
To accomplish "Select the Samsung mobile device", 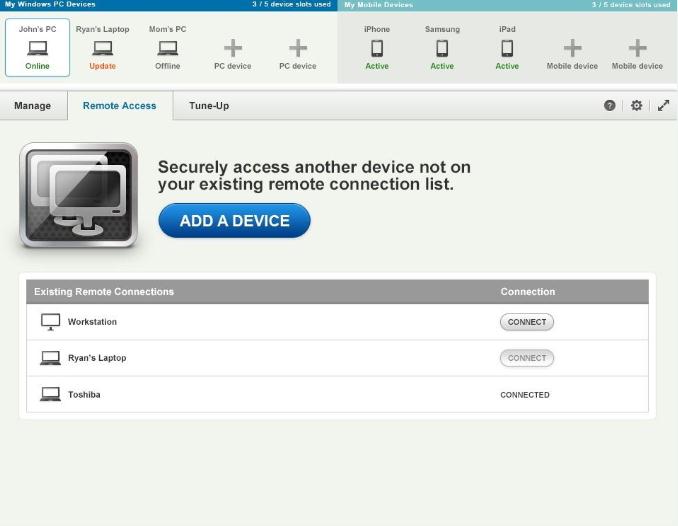I will tap(442, 48).
